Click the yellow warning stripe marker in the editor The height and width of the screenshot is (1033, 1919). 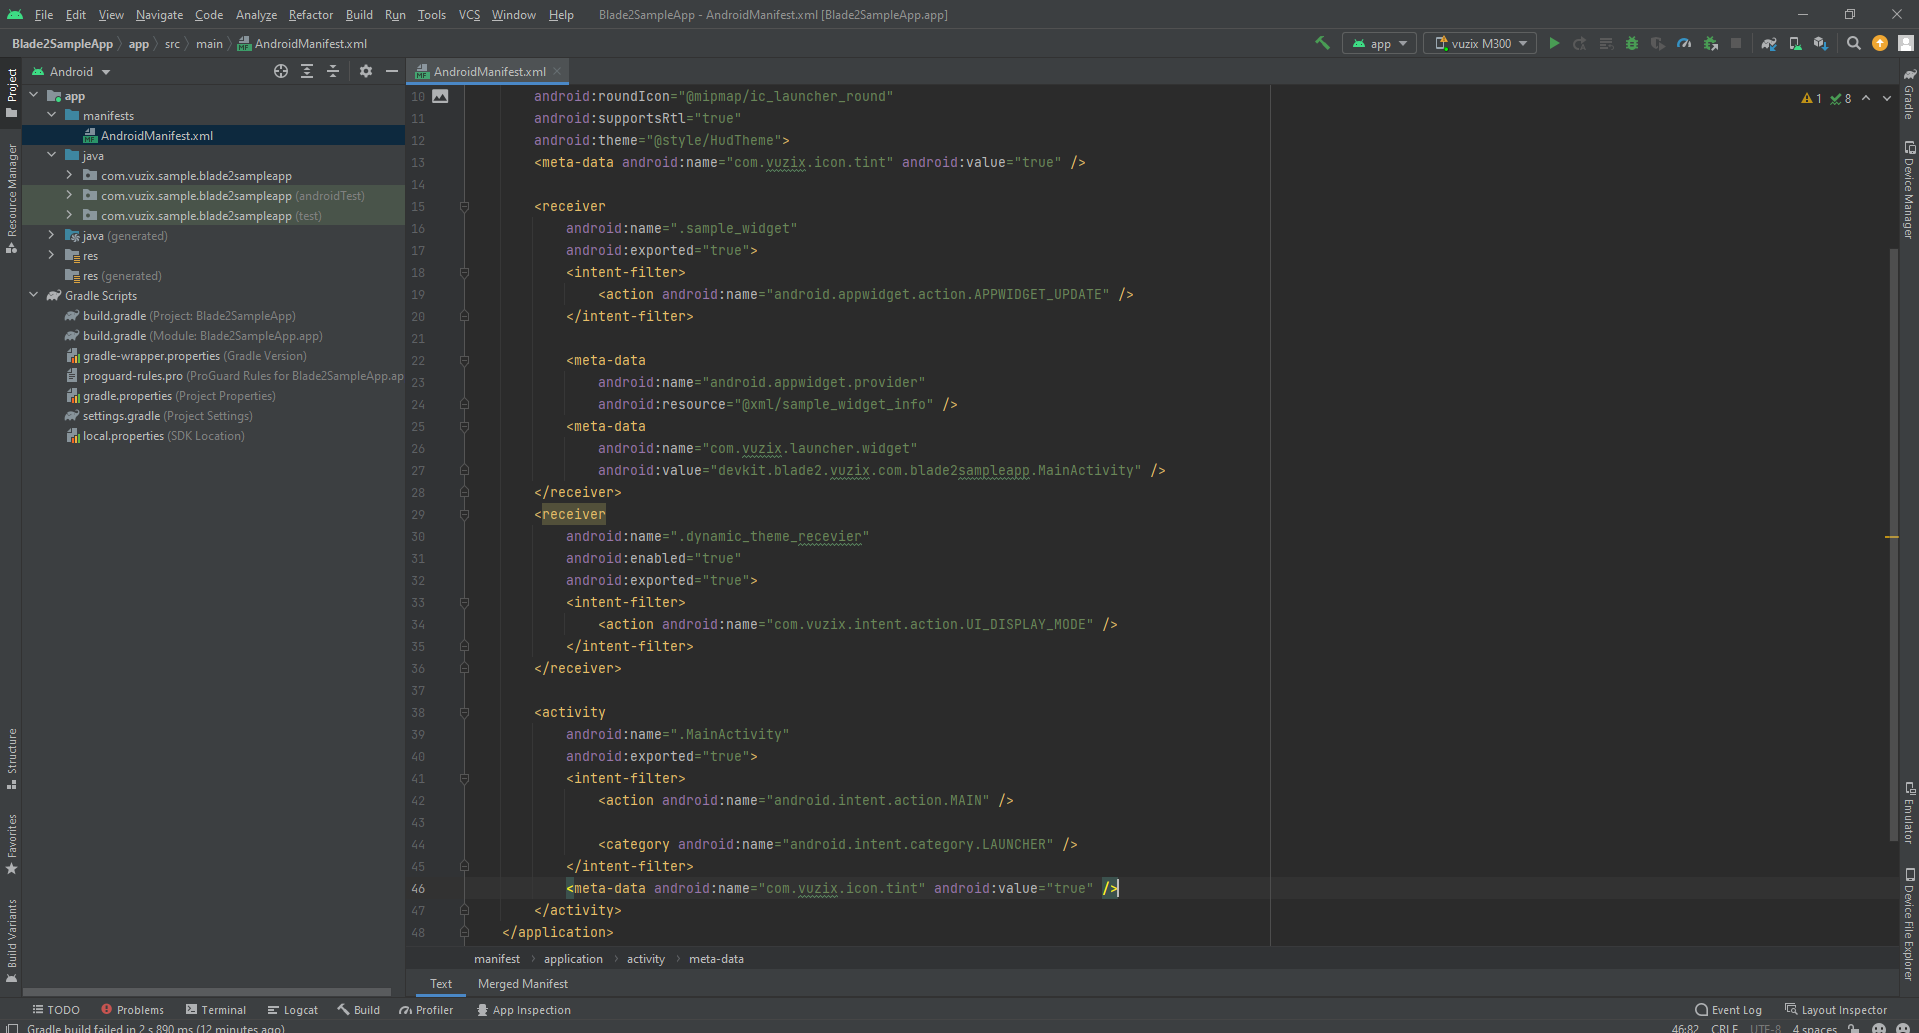[1892, 537]
